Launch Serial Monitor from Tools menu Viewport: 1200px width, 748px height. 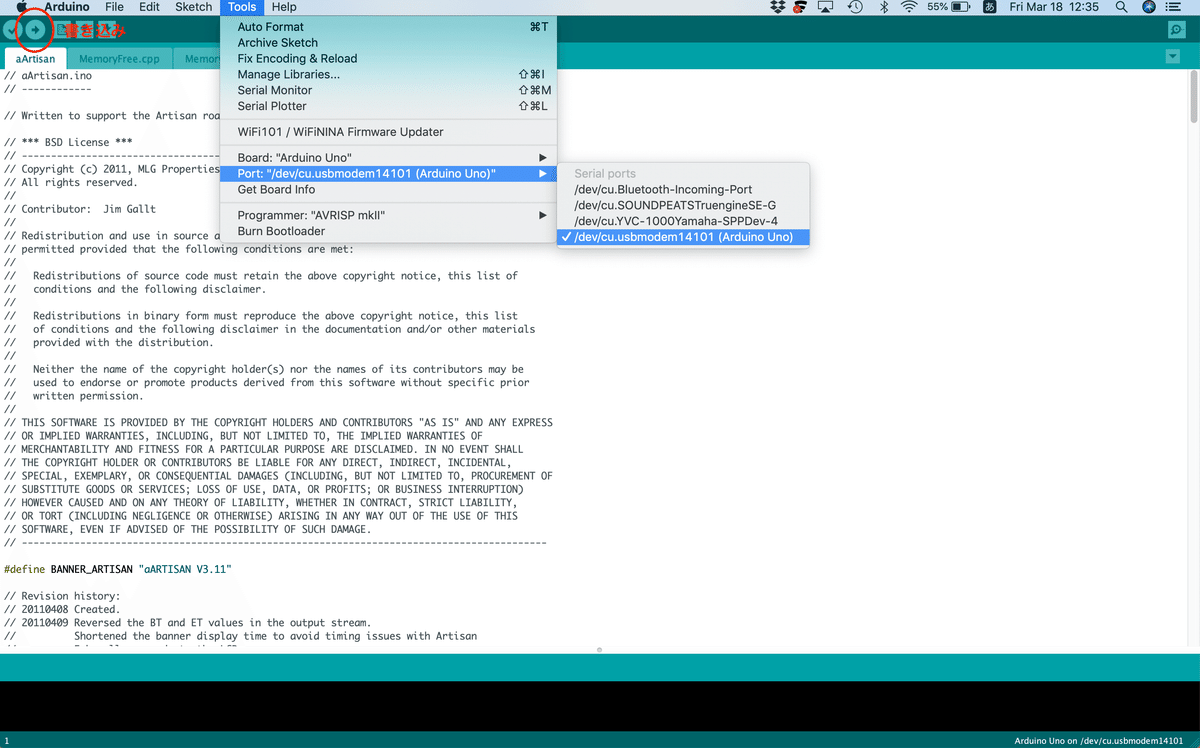pyautogui.click(x=389, y=90)
